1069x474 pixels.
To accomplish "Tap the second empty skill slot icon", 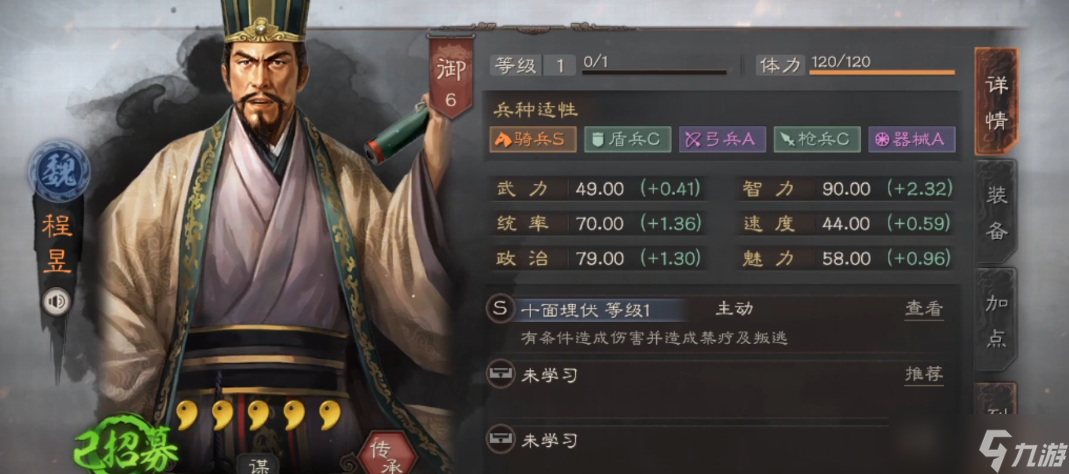I will pos(500,440).
